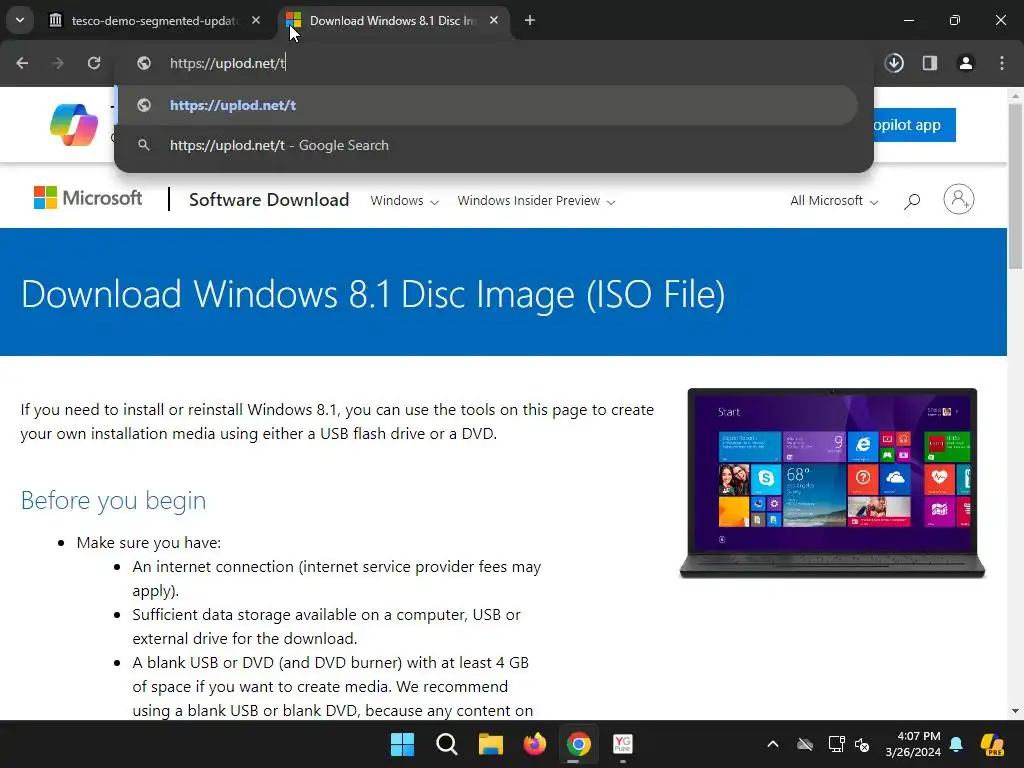Open the notifications bell icon
Viewport: 1024px width, 768px height.
coord(957,744)
